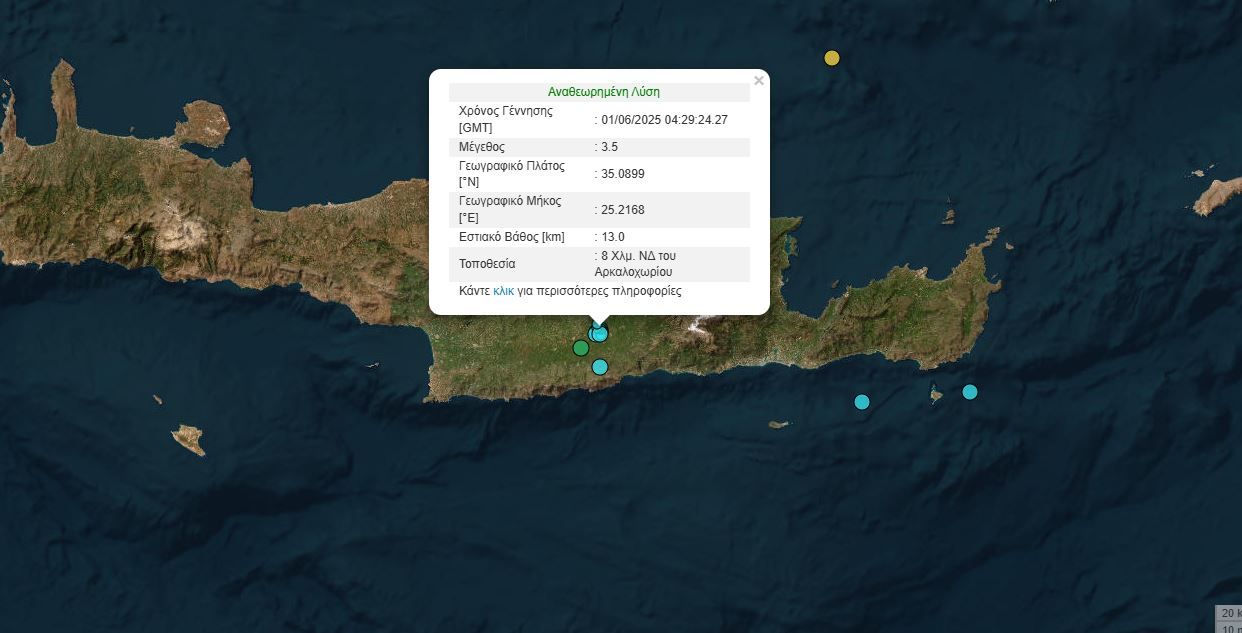
Task: Open the 'κλικ' link for more information
Action: pos(503,291)
